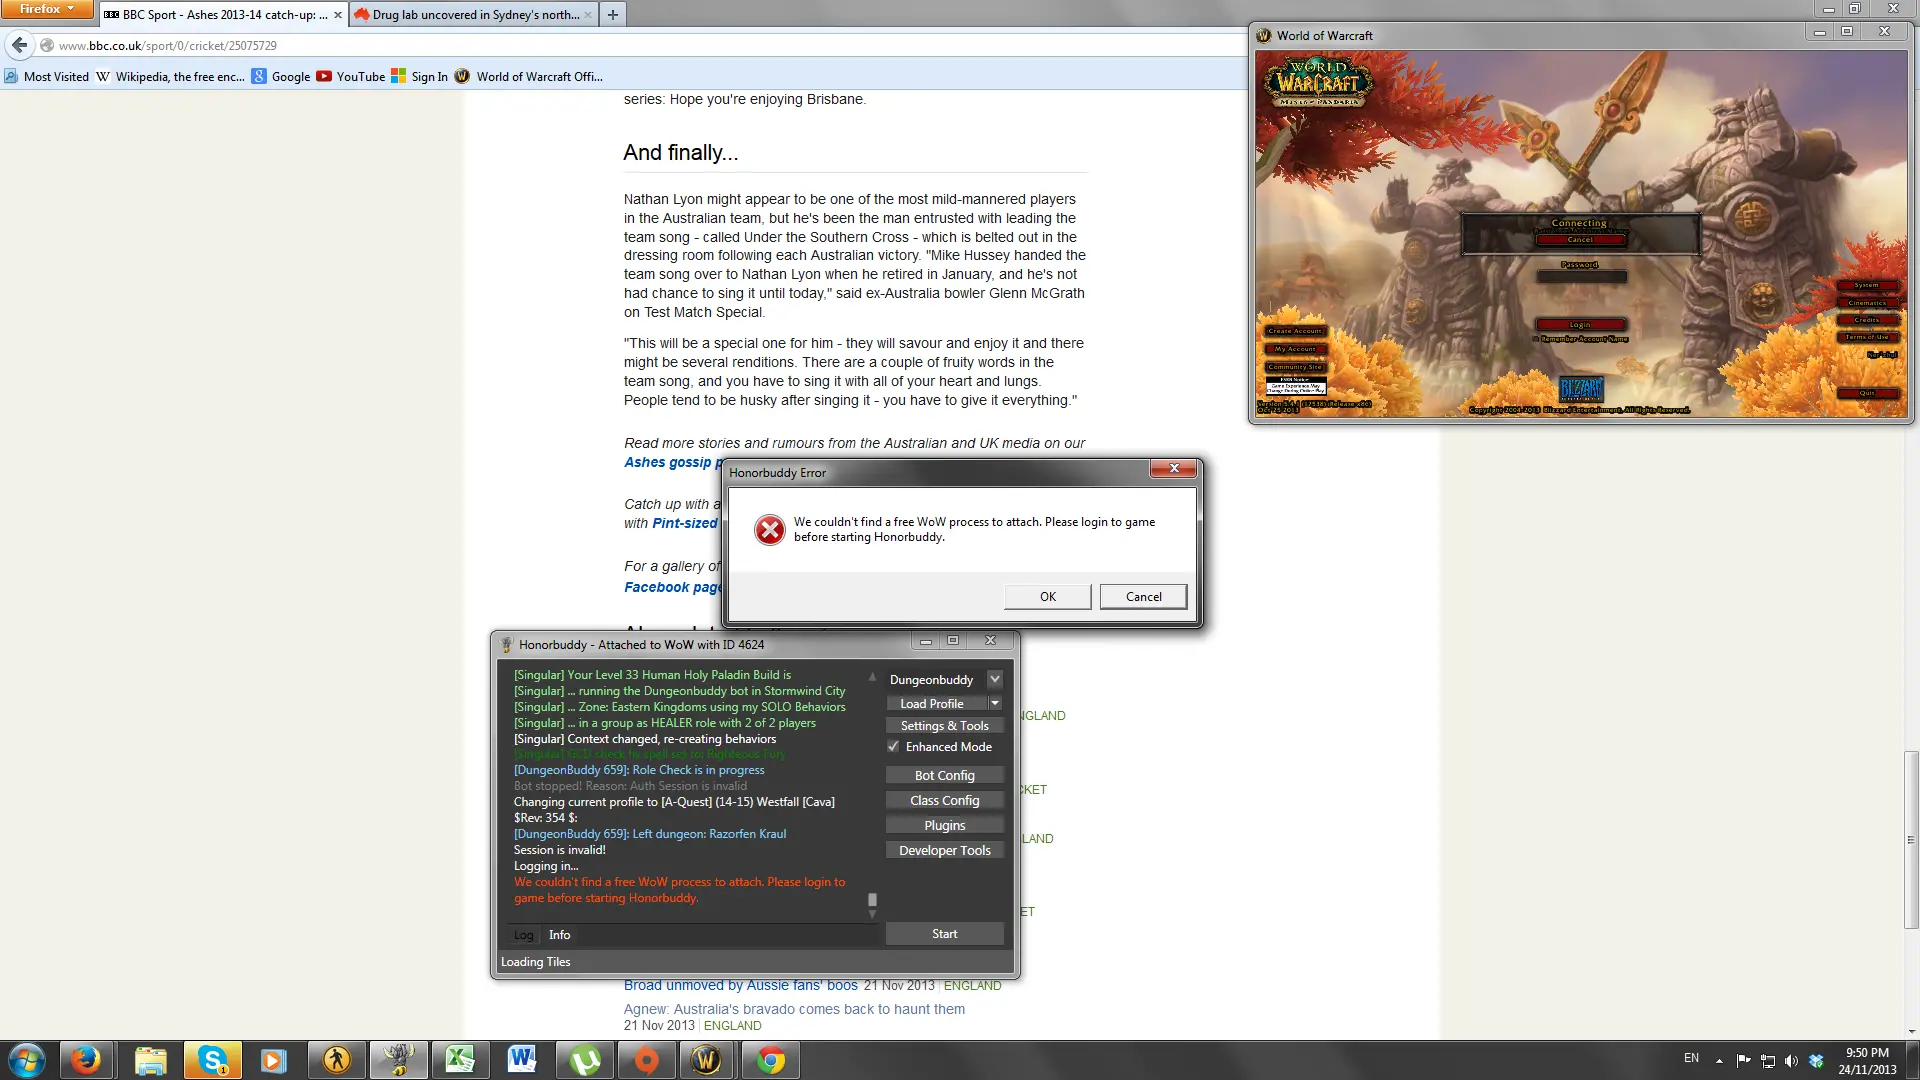Click the Honorbuddy log scrollbar thumb

[872, 899]
